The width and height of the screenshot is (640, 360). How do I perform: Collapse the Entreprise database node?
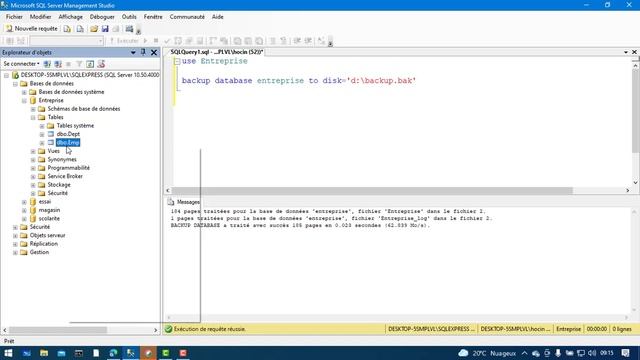pos(24,100)
